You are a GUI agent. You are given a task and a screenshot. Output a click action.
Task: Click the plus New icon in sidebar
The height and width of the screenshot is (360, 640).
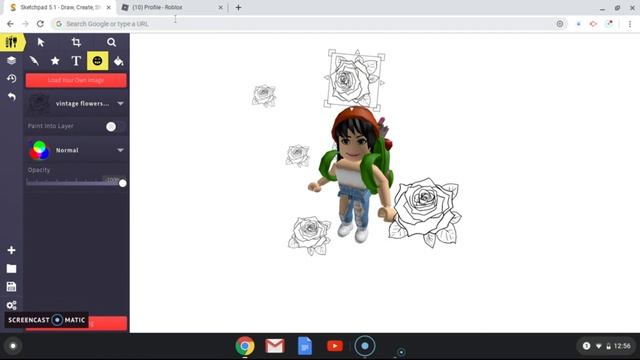11,250
